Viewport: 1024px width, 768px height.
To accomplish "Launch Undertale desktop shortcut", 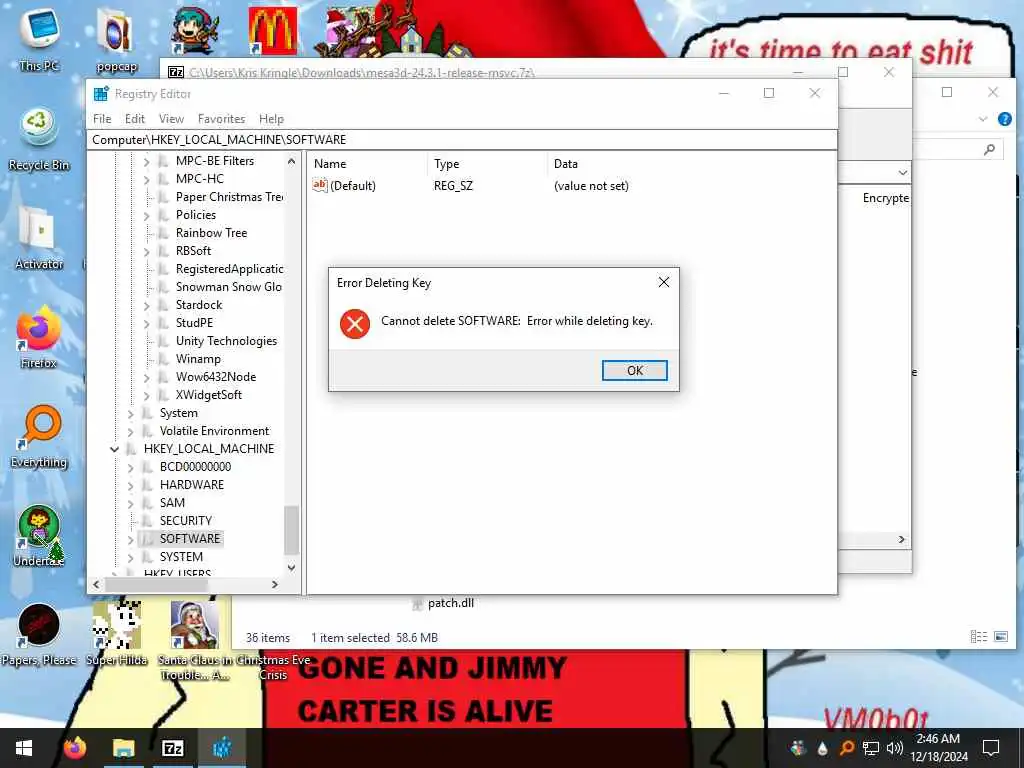I will tap(39, 536).
